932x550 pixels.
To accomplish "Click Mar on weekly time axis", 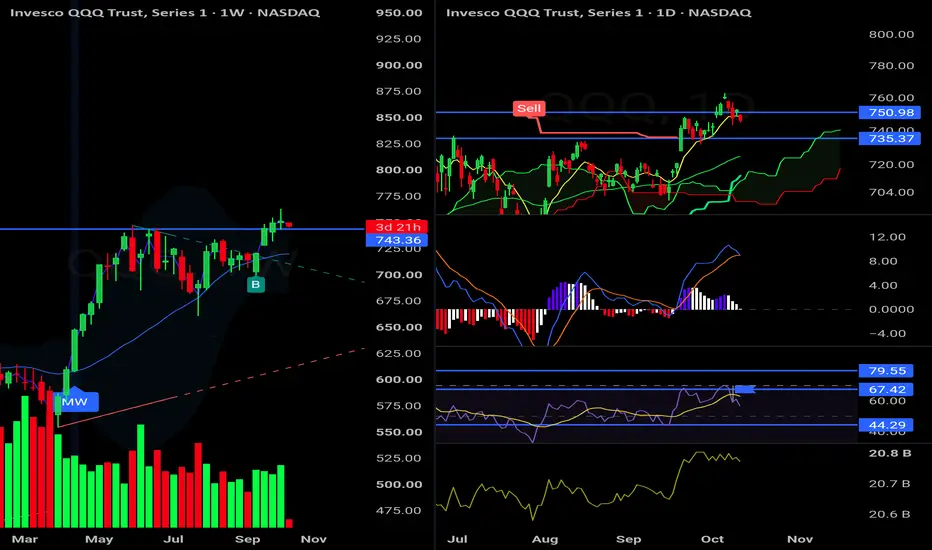I will tap(24, 539).
